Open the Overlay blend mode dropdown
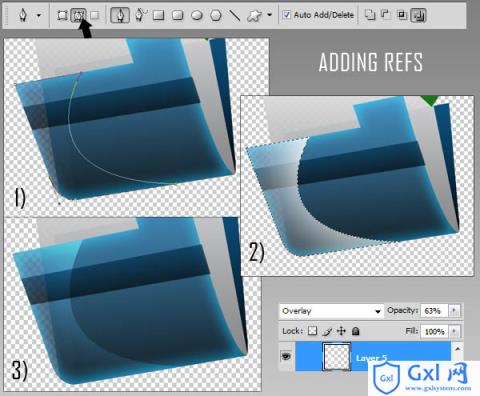This screenshot has height=396, width=480. (331, 311)
